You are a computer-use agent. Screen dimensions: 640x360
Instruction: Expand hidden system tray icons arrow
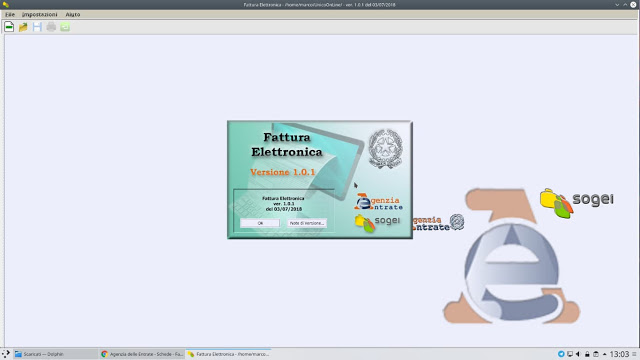point(604,354)
